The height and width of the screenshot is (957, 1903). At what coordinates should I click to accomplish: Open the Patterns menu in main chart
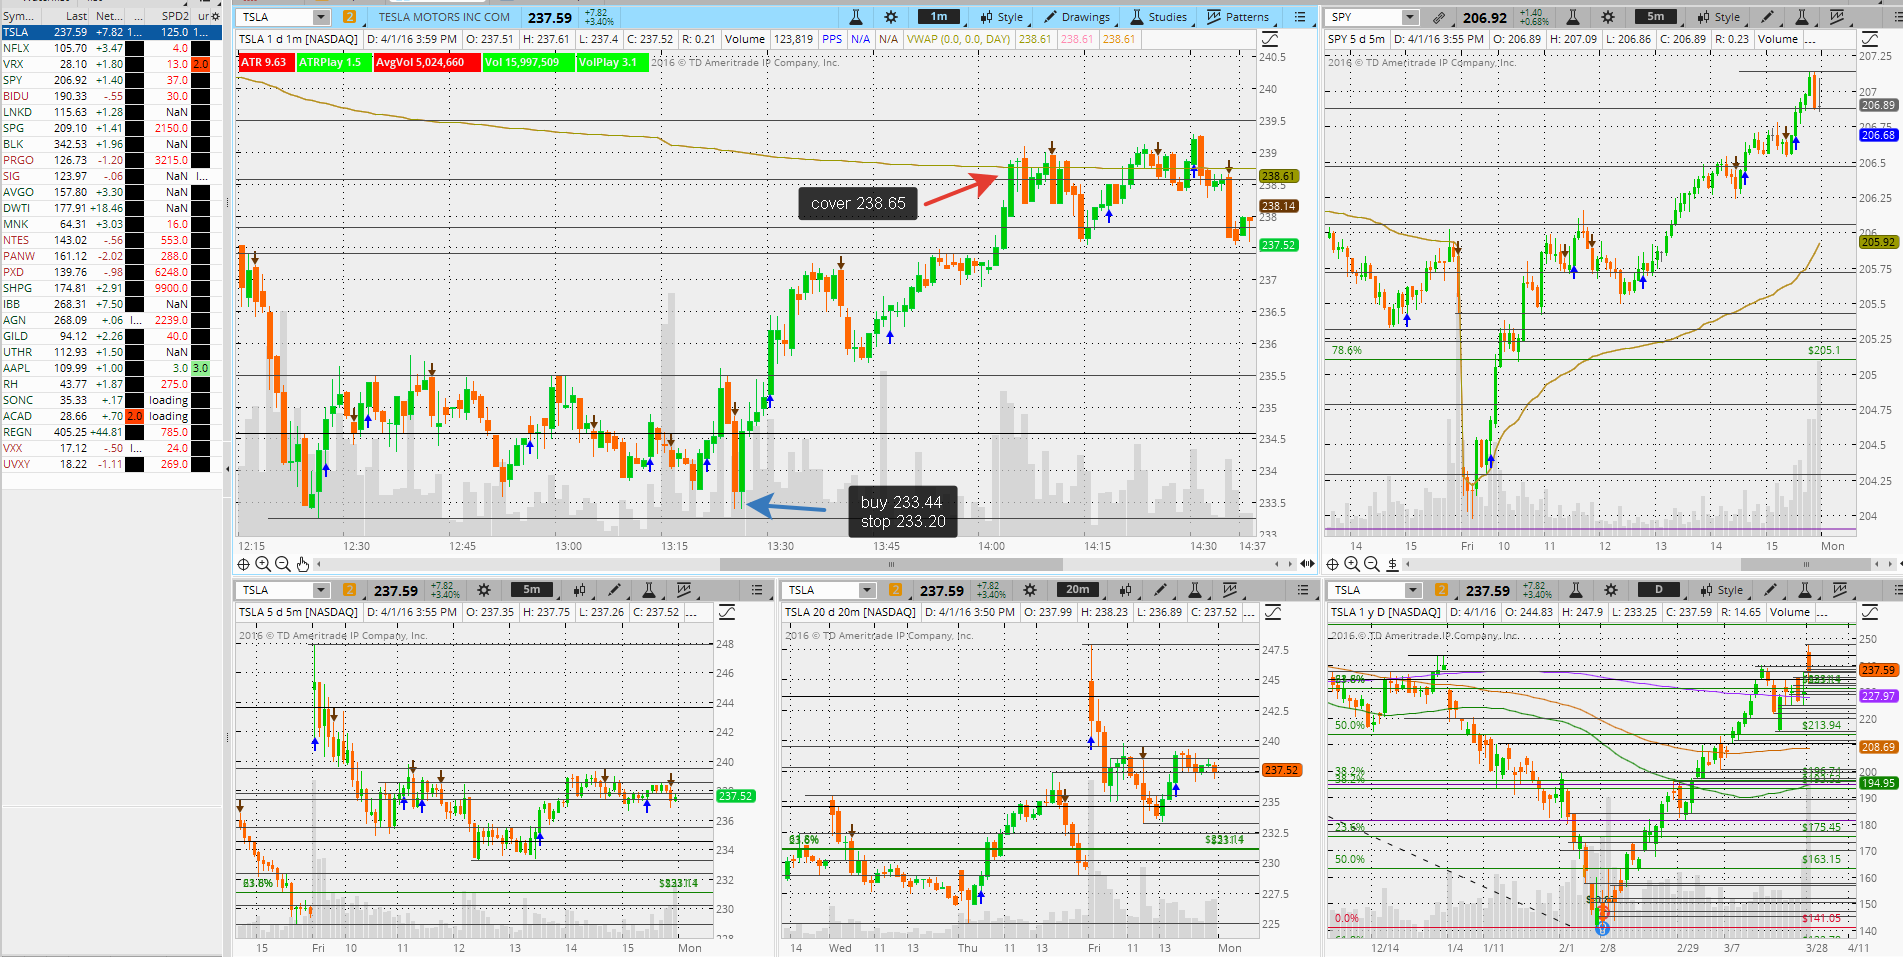coord(1238,17)
